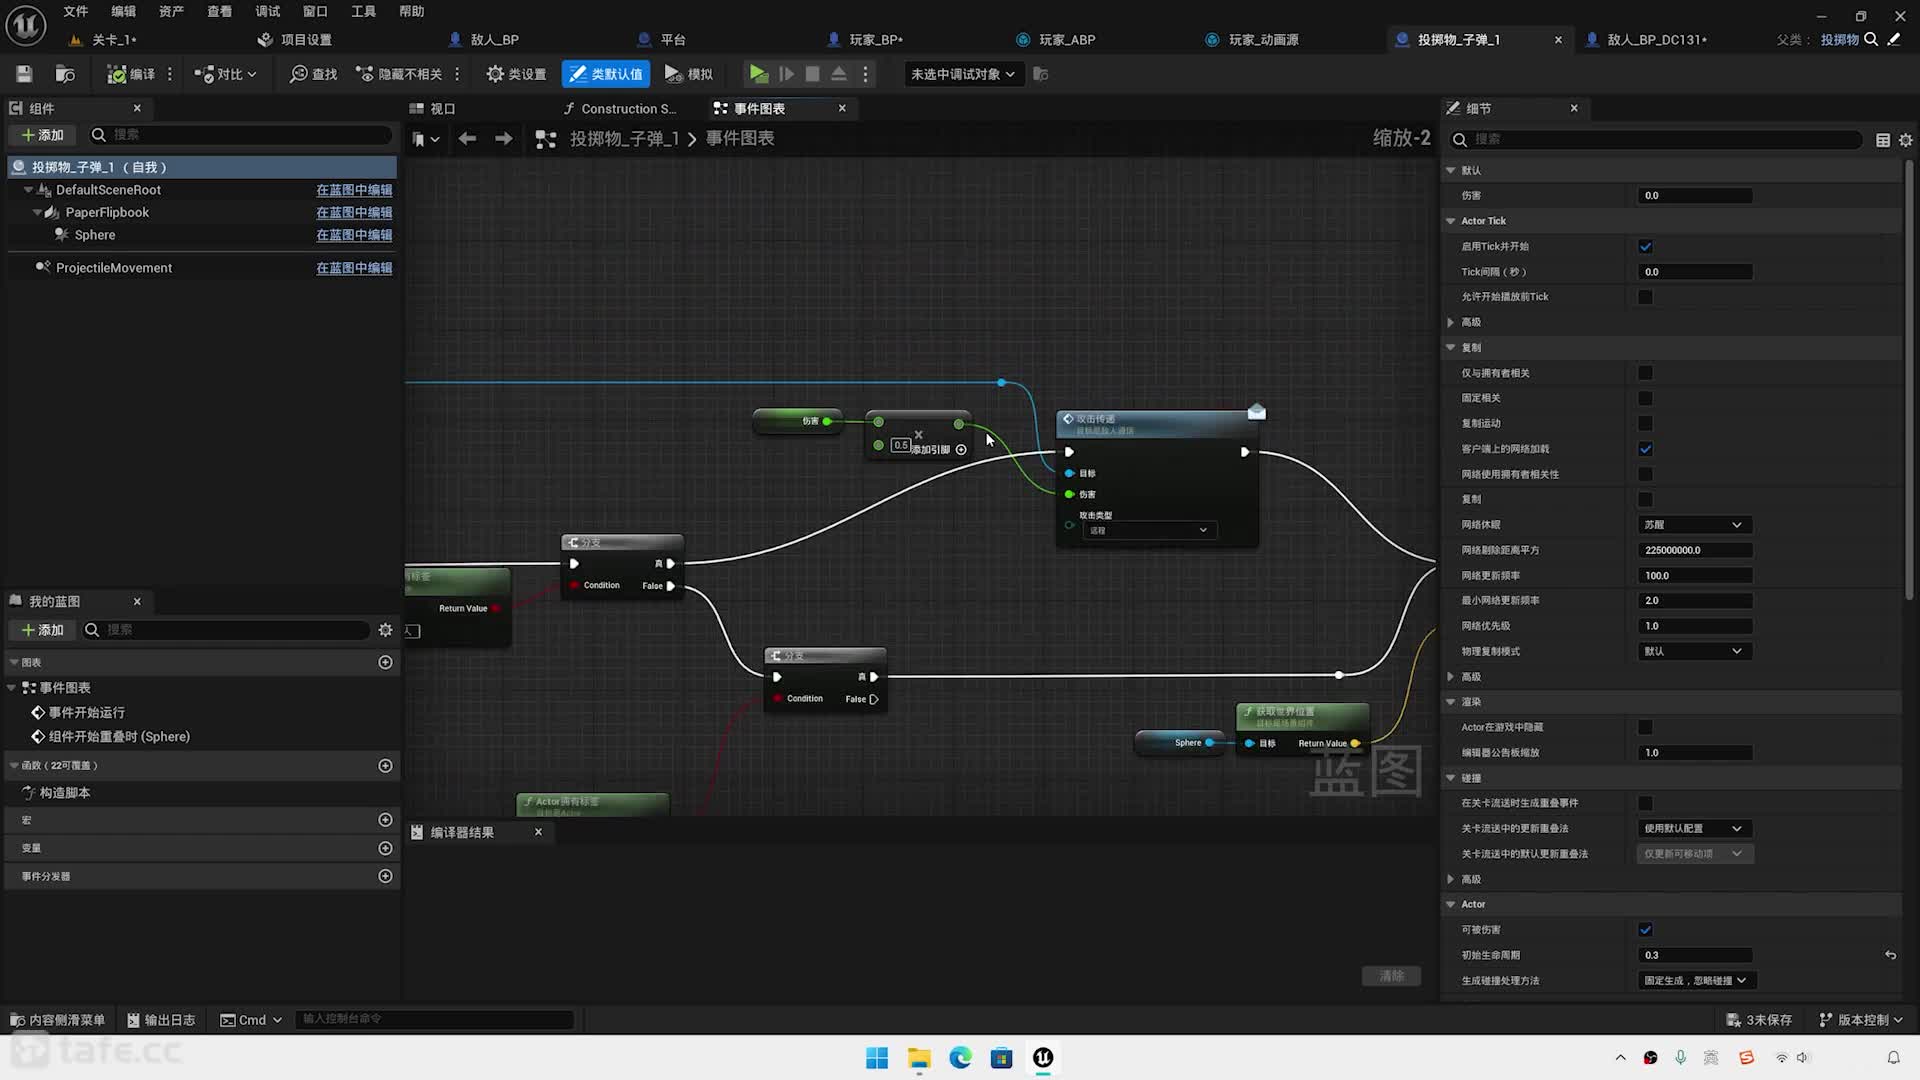Image resolution: width=1920 pixels, height=1080 pixels.
Task: Open 生成碰撞处理方法 dropdown
Action: tap(1697, 981)
